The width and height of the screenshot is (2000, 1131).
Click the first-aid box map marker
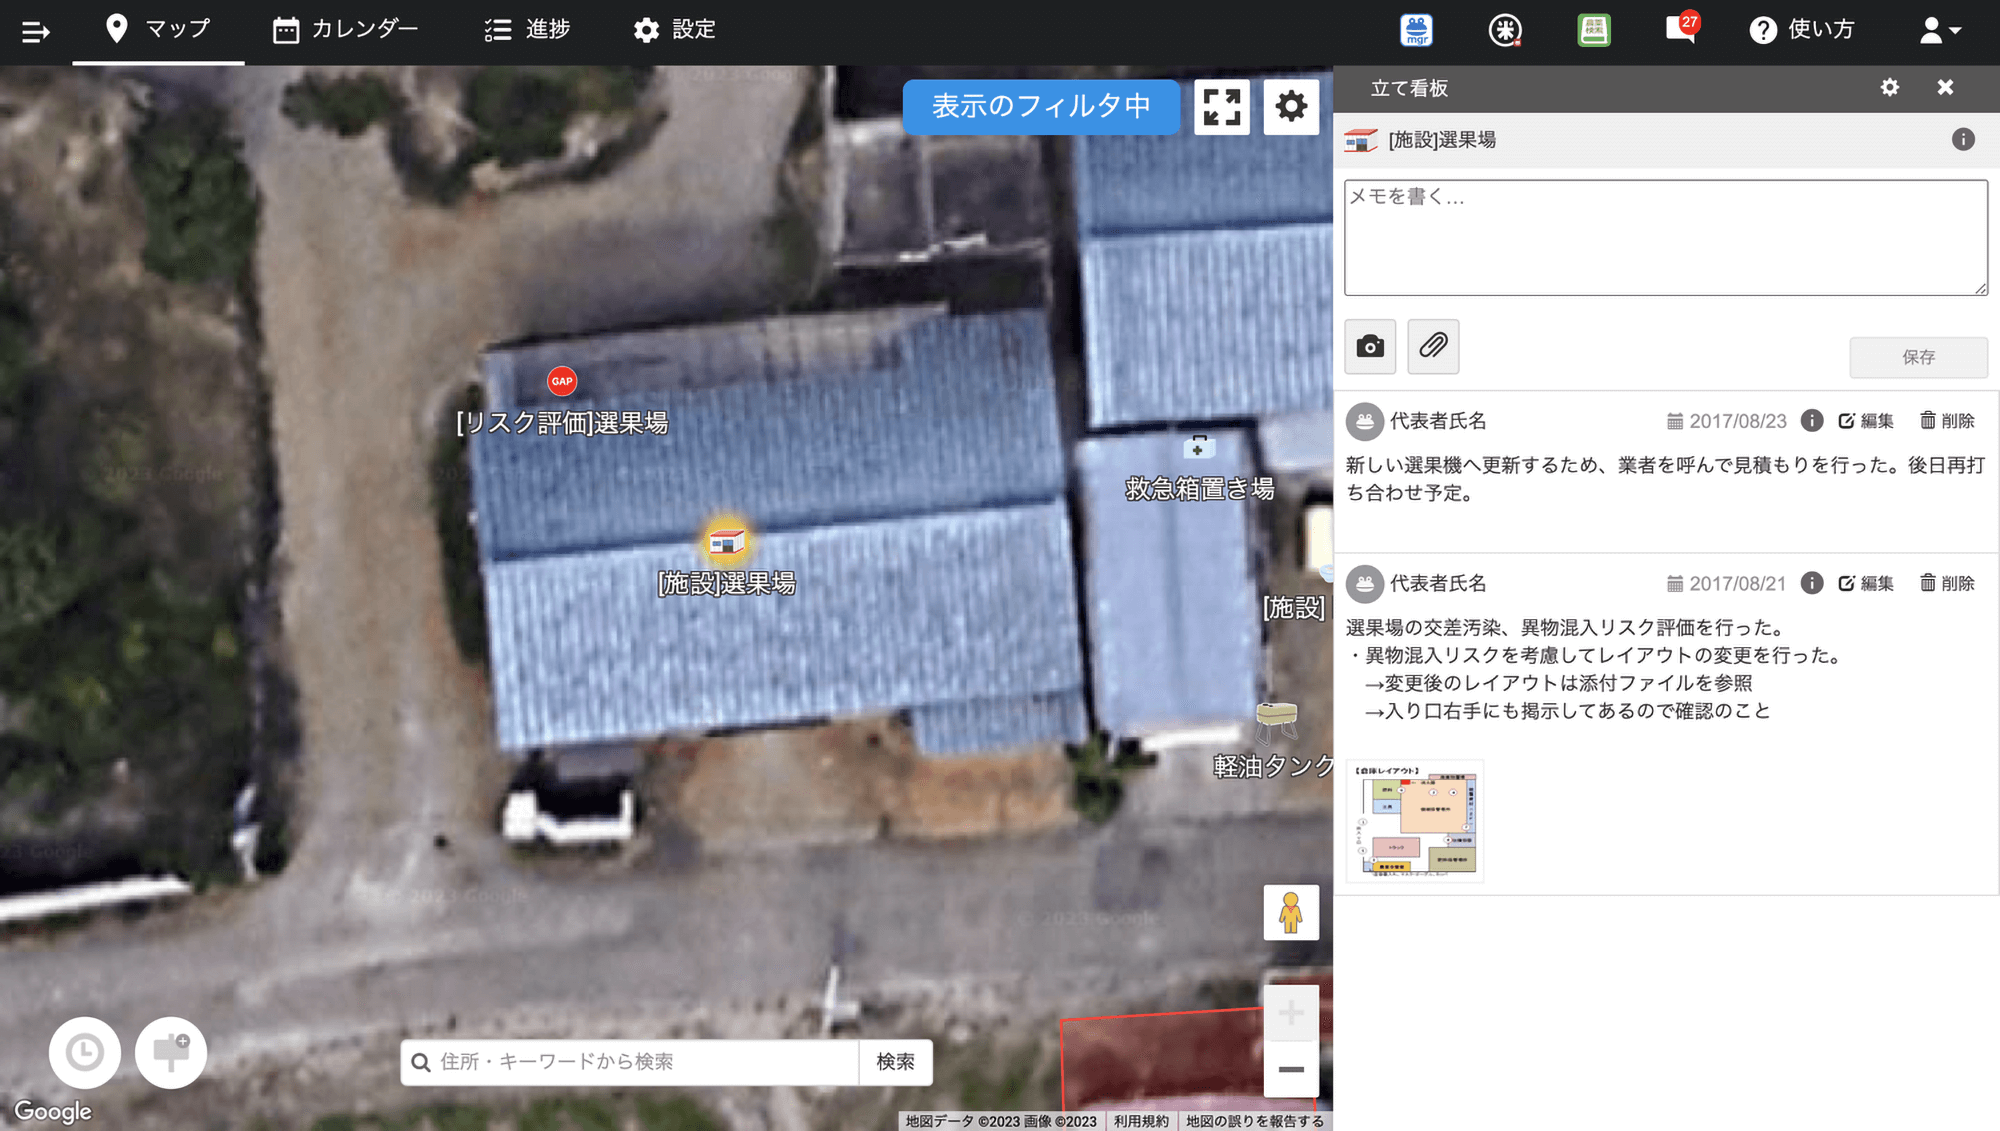pyautogui.click(x=1198, y=448)
